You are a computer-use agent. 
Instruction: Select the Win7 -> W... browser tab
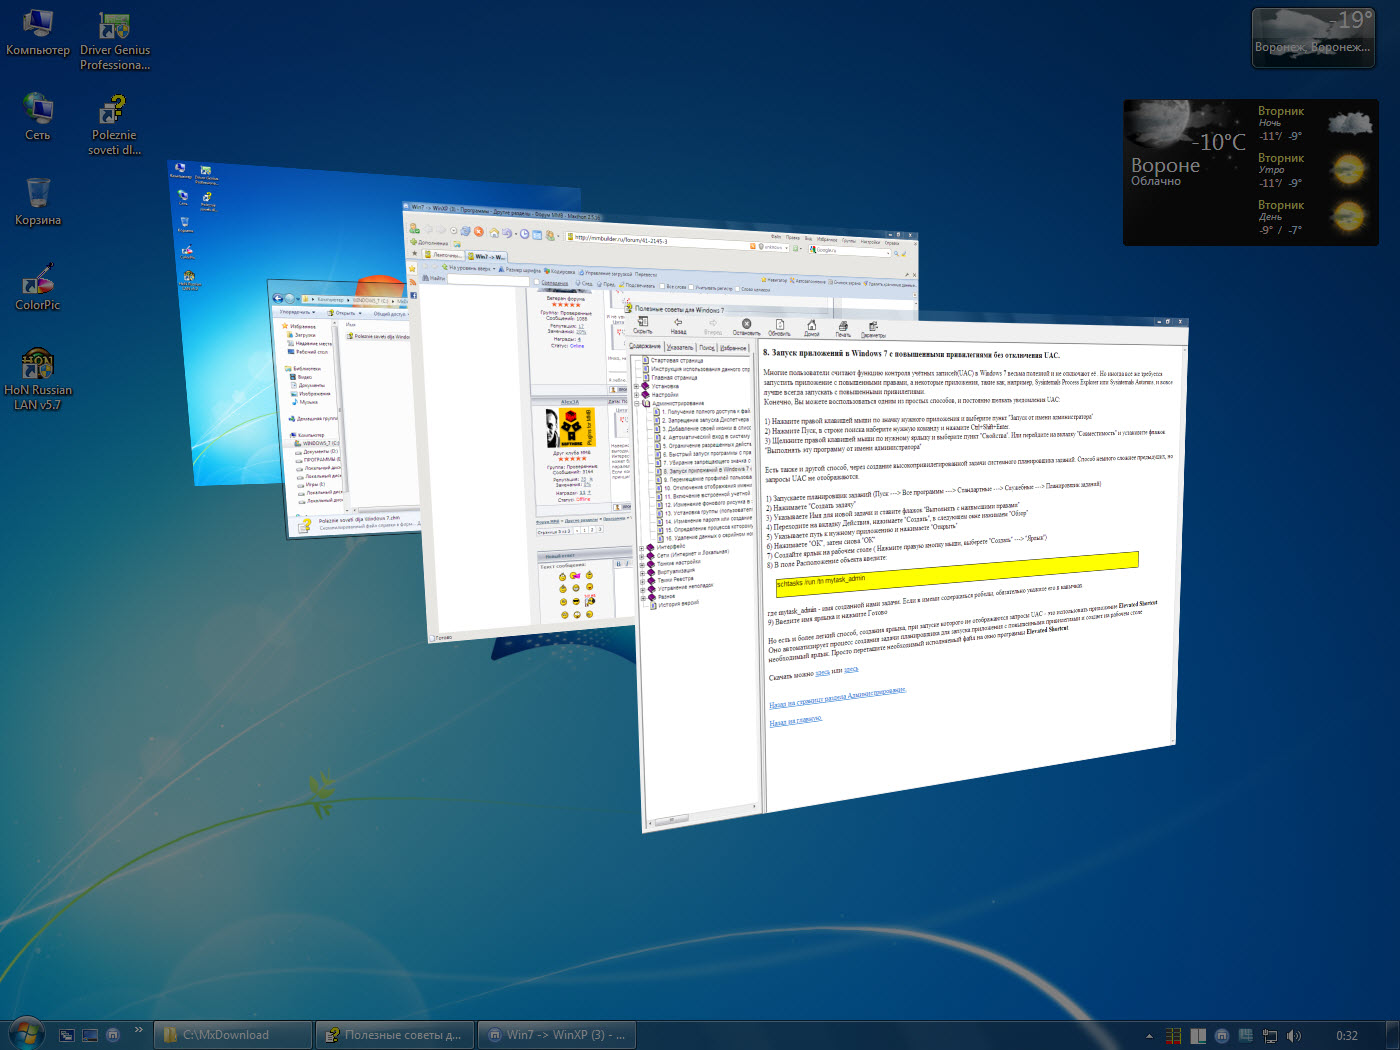point(487,257)
